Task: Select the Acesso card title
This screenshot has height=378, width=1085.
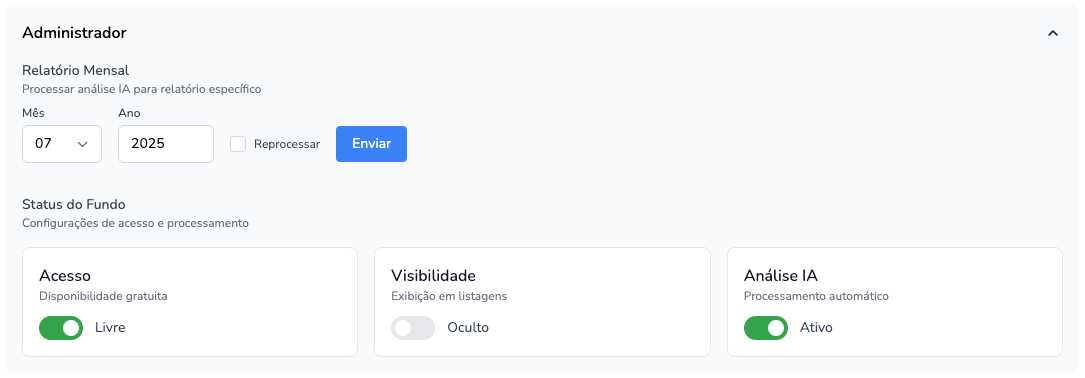Action: (65, 276)
